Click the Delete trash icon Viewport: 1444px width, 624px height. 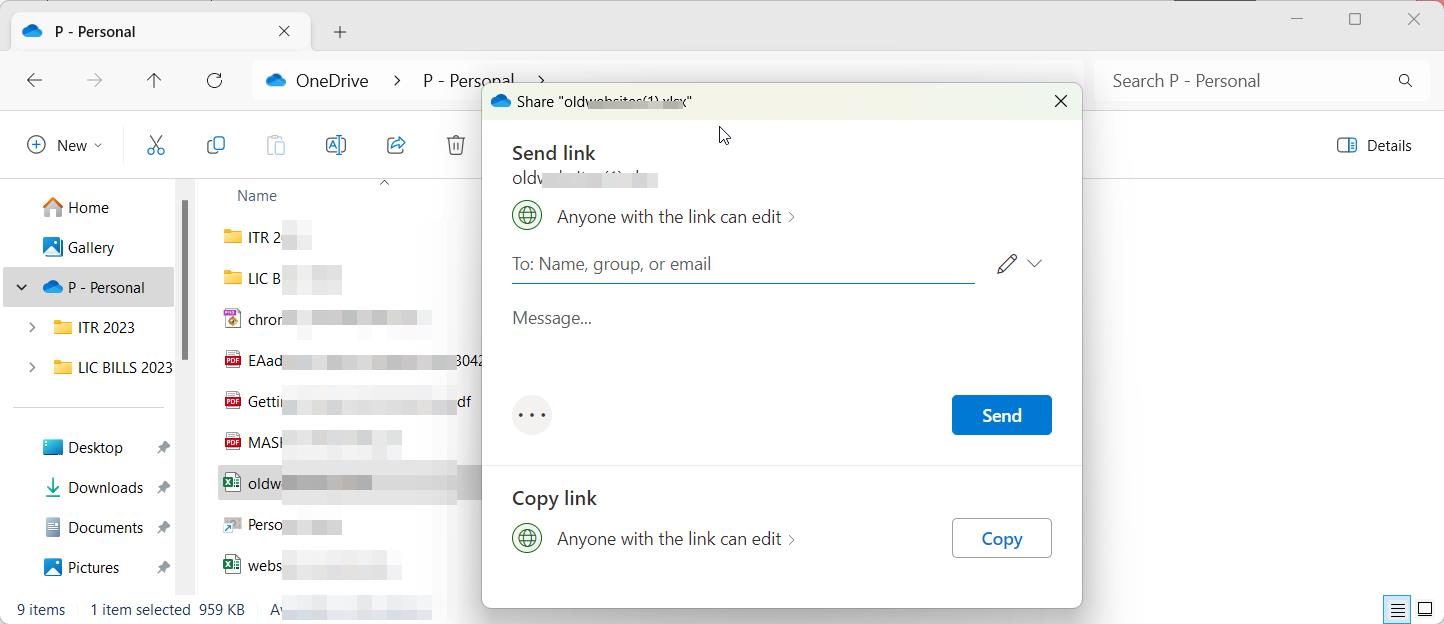click(456, 145)
